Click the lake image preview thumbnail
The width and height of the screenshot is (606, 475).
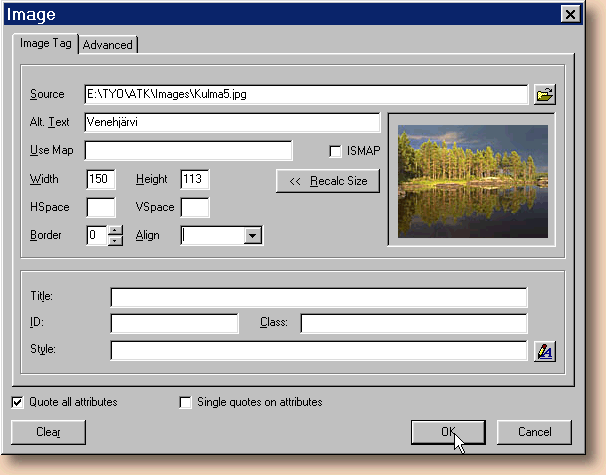tap(473, 181)
